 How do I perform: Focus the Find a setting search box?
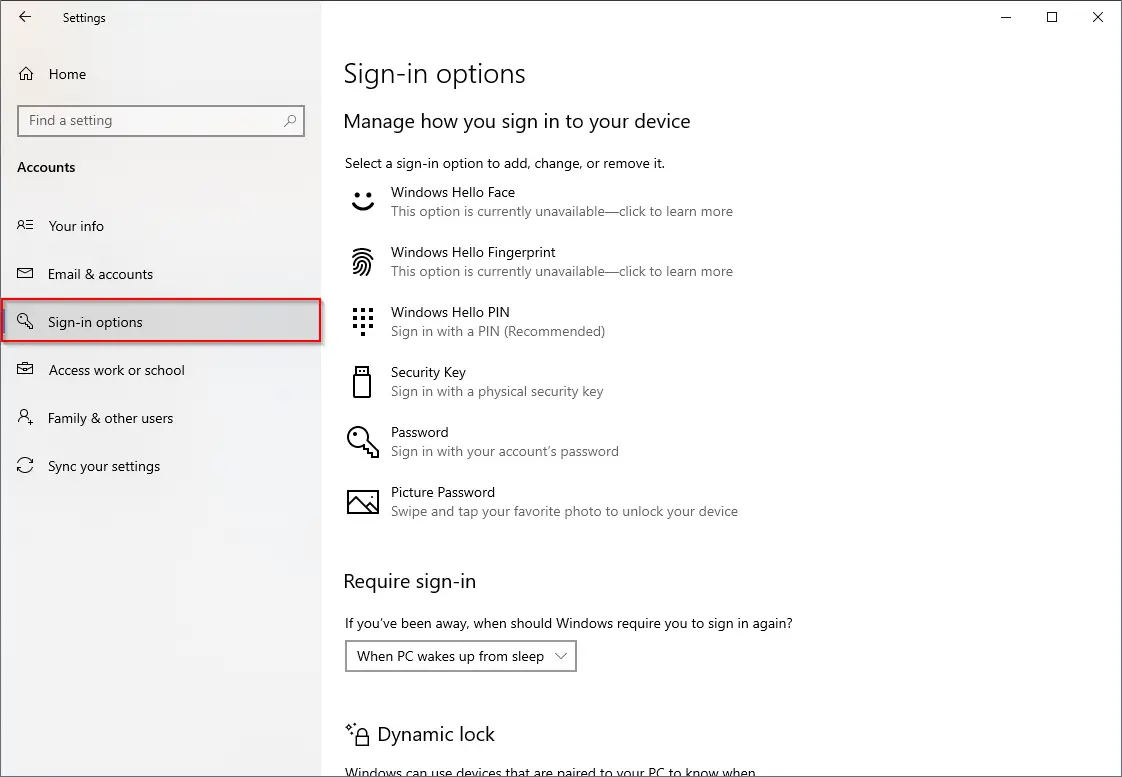161,121
